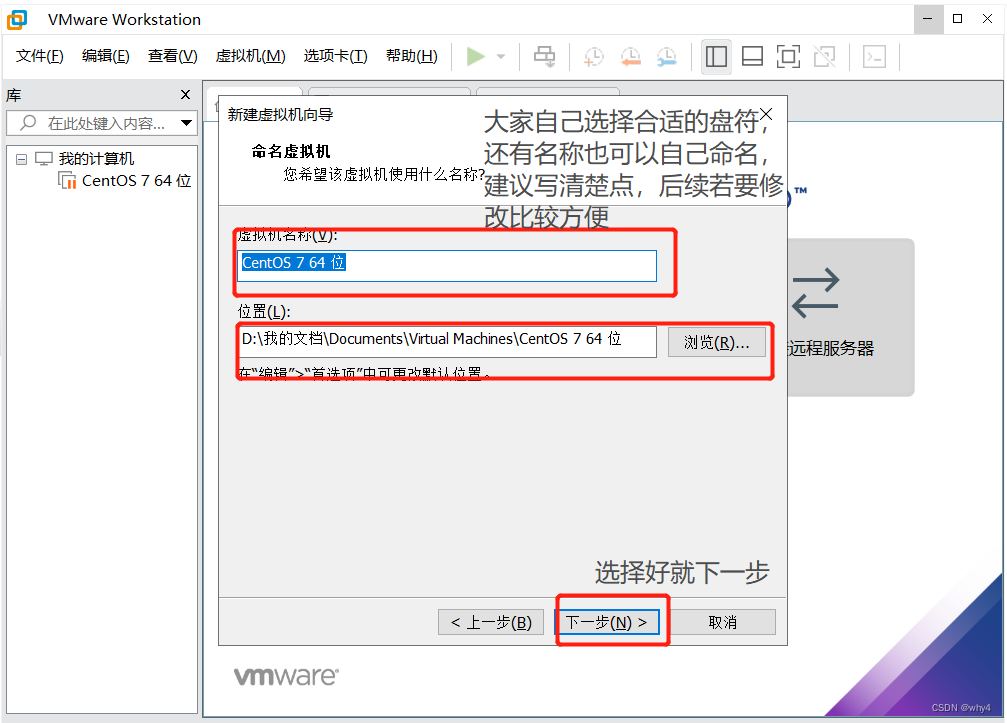The width and height of the screenshot is (1007, 723).
Task: Click the Enter Full Screen icon
Action: tap(788, 57)
